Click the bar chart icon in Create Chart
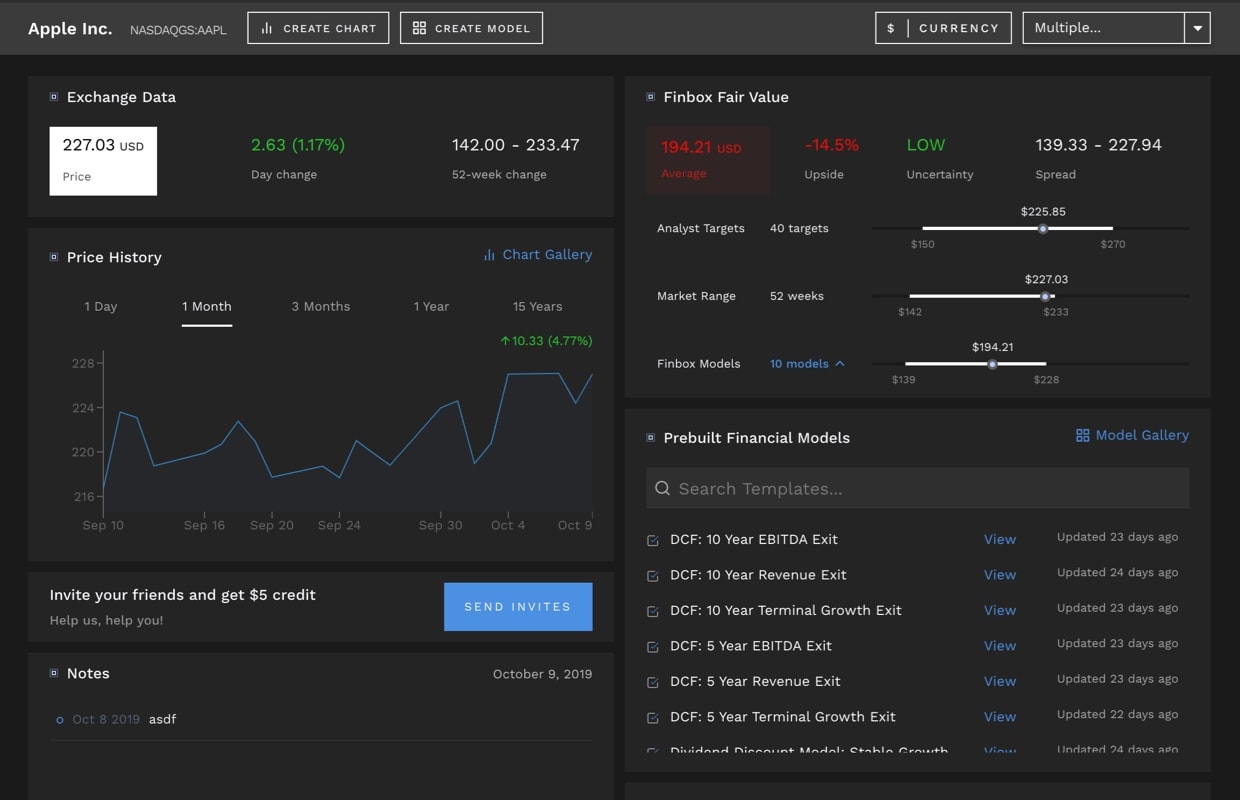This screenshot has width=1240, height=800. pos(267,28)
